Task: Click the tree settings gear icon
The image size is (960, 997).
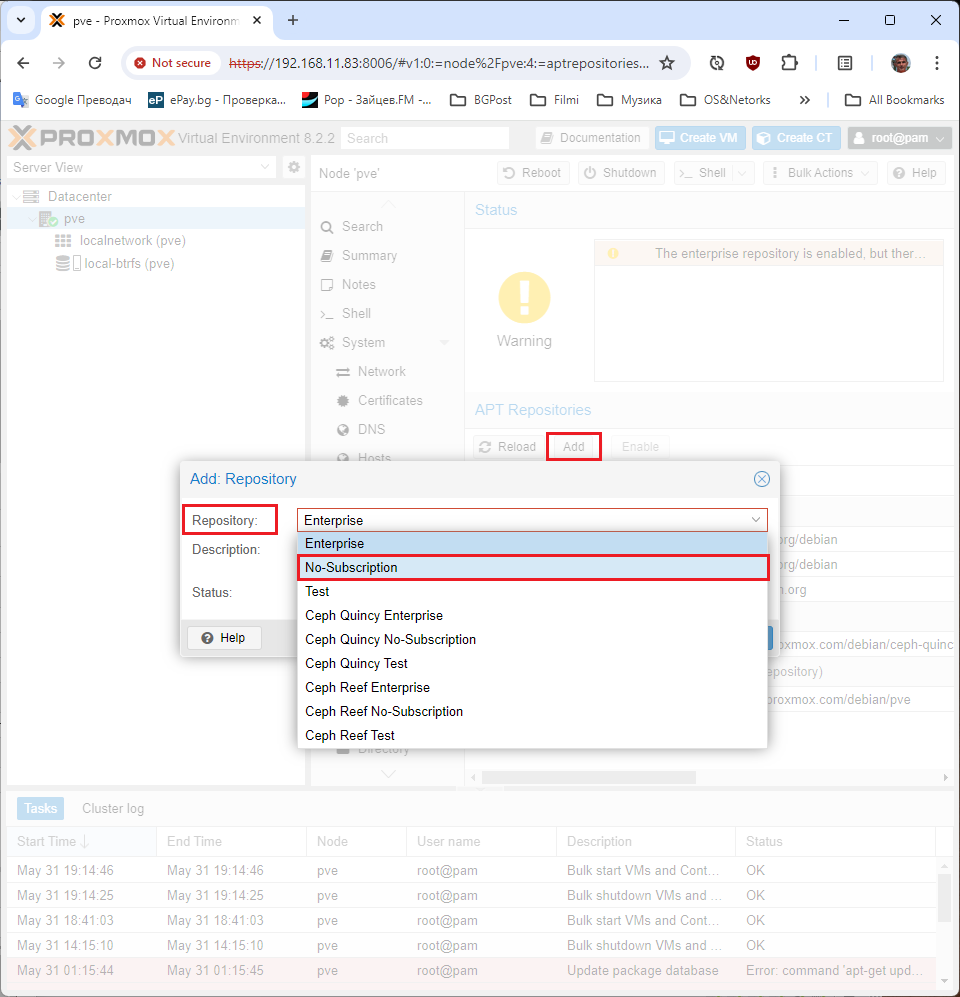Action: click(294, 167)
